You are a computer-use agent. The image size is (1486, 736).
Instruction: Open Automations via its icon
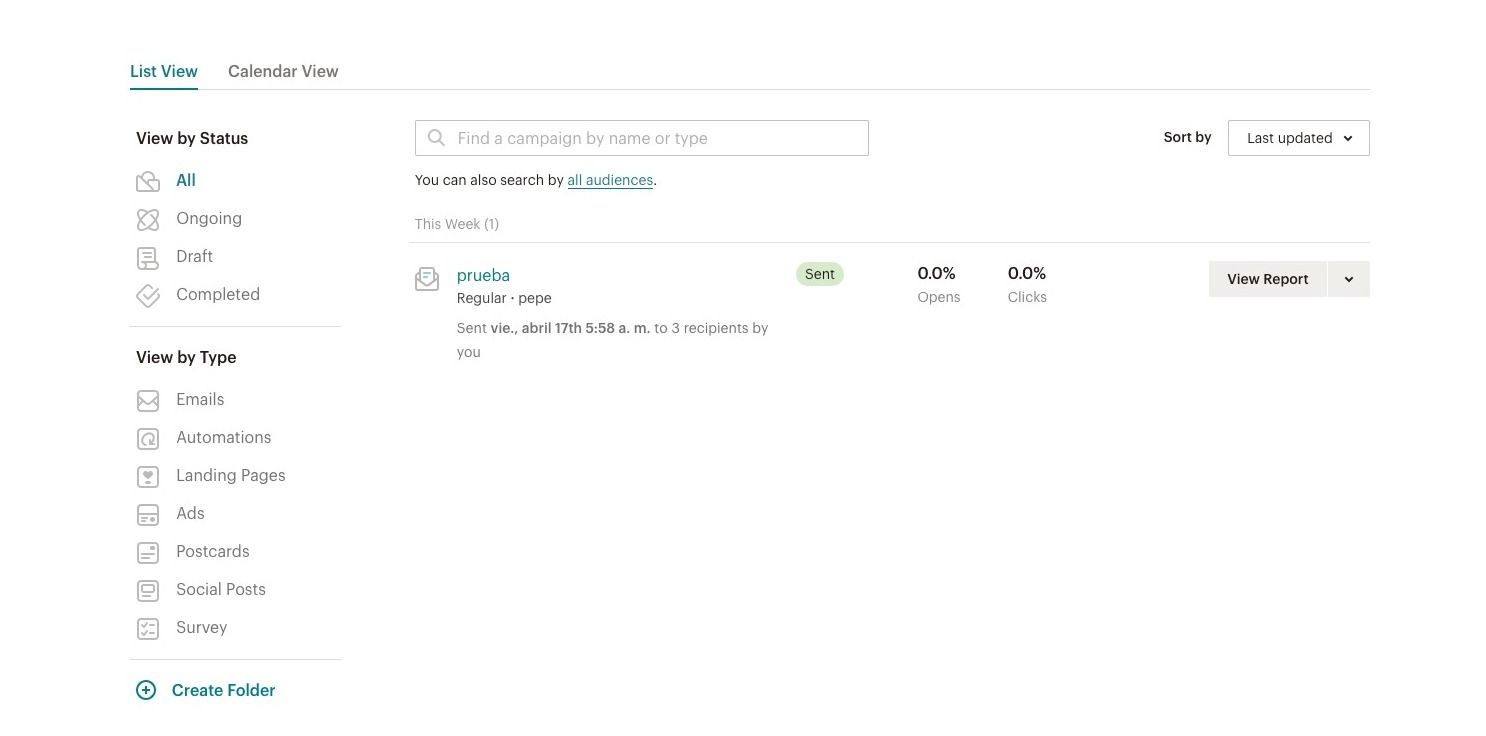pos(148,439)
